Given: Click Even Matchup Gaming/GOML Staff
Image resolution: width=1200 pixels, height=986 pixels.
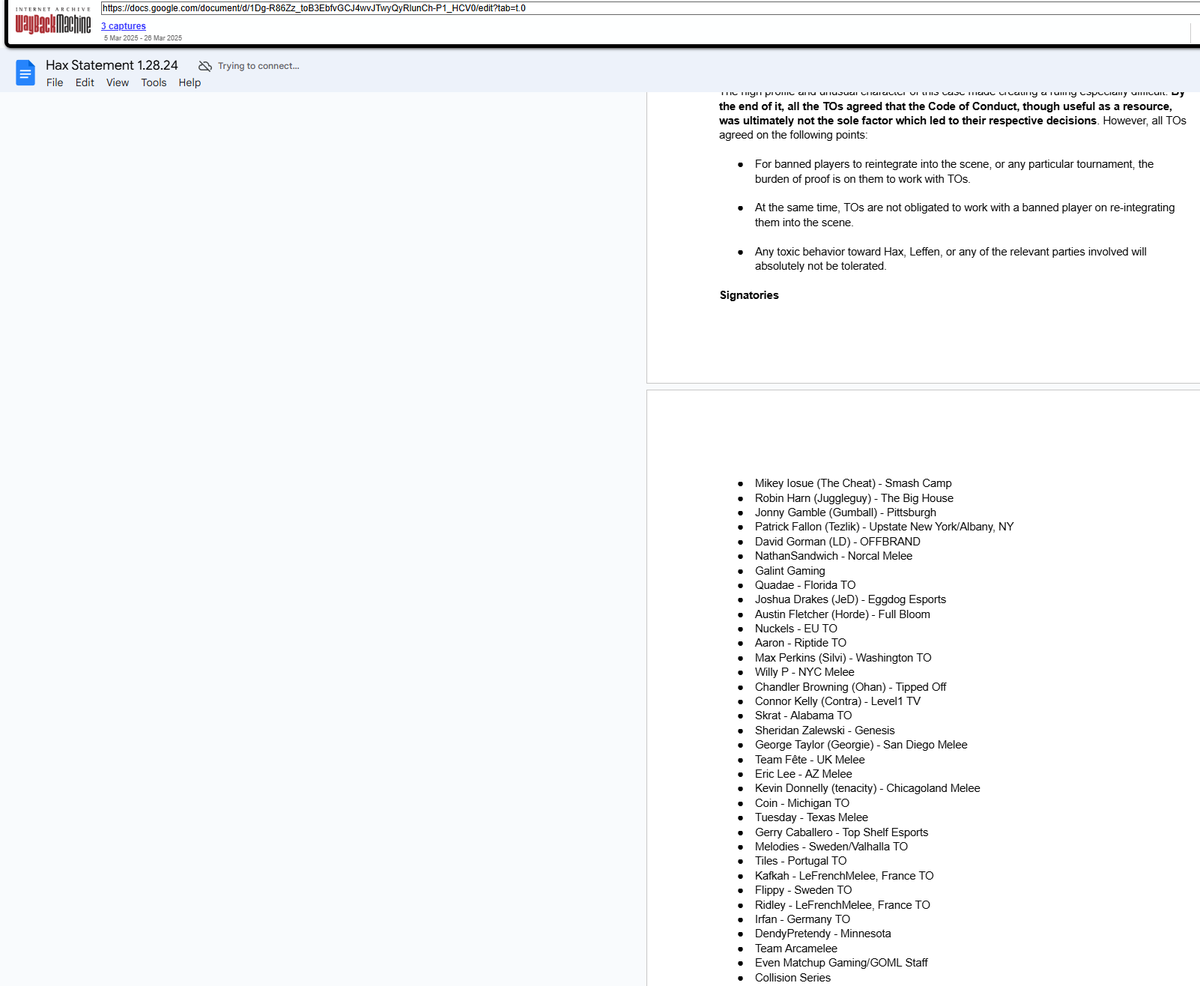Looking at the screenshot, I should pyautogui.click(x=841, y=963).
